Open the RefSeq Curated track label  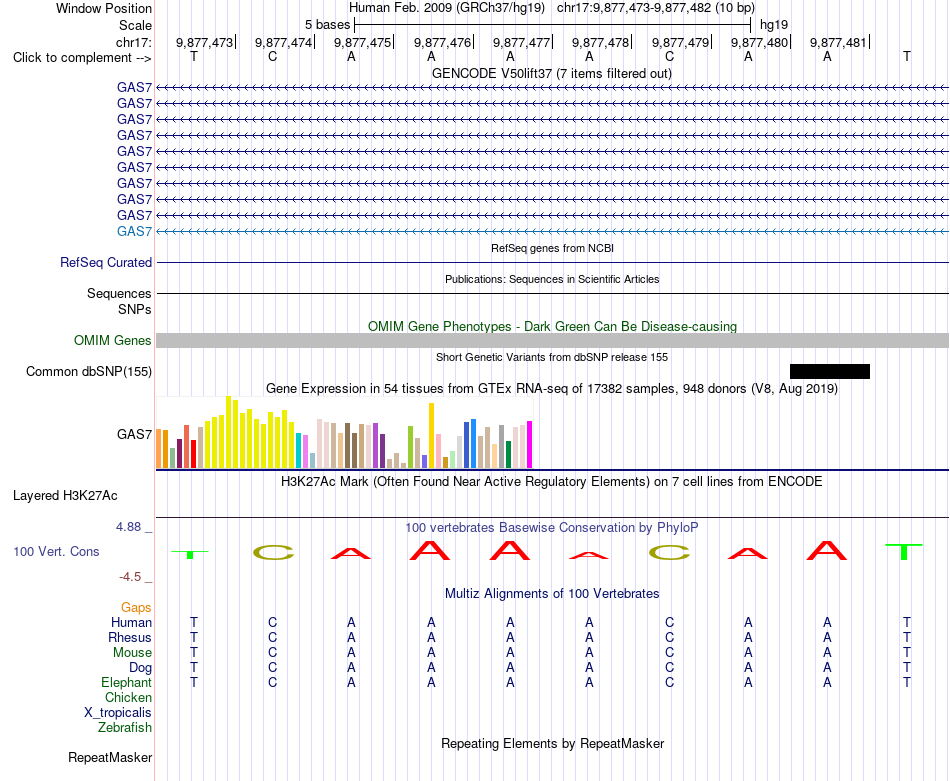click(105, 262)
